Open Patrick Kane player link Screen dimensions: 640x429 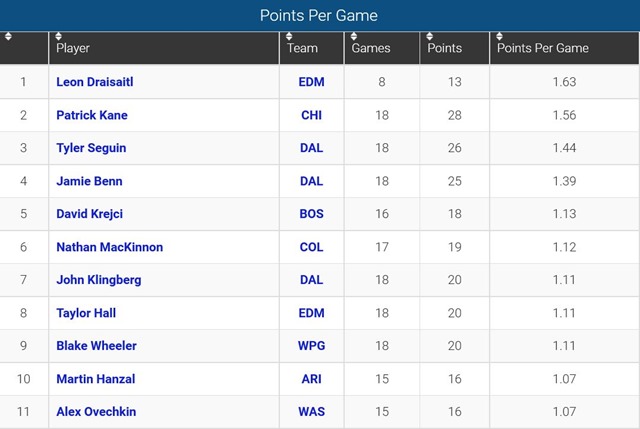tap(92, 115)
